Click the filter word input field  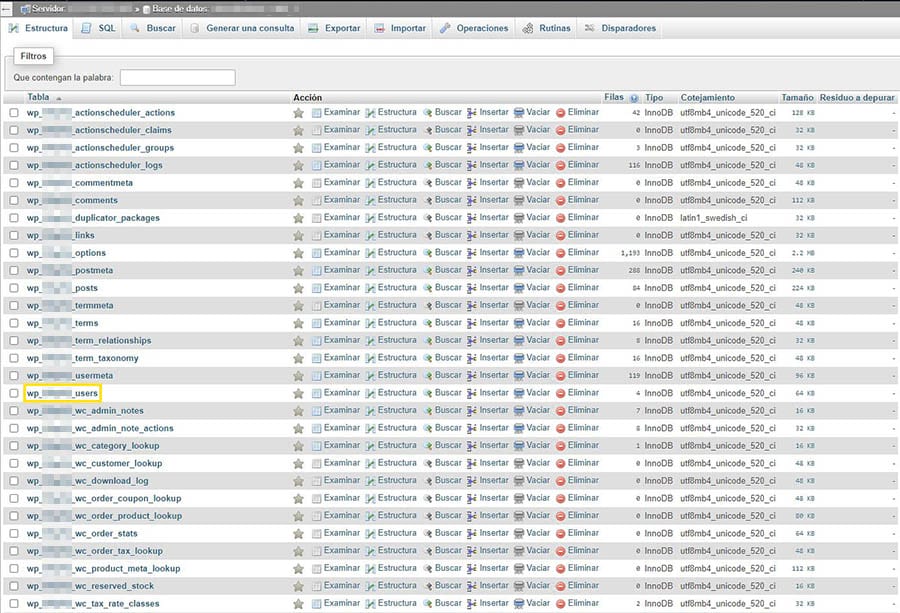tap(177, 77)
